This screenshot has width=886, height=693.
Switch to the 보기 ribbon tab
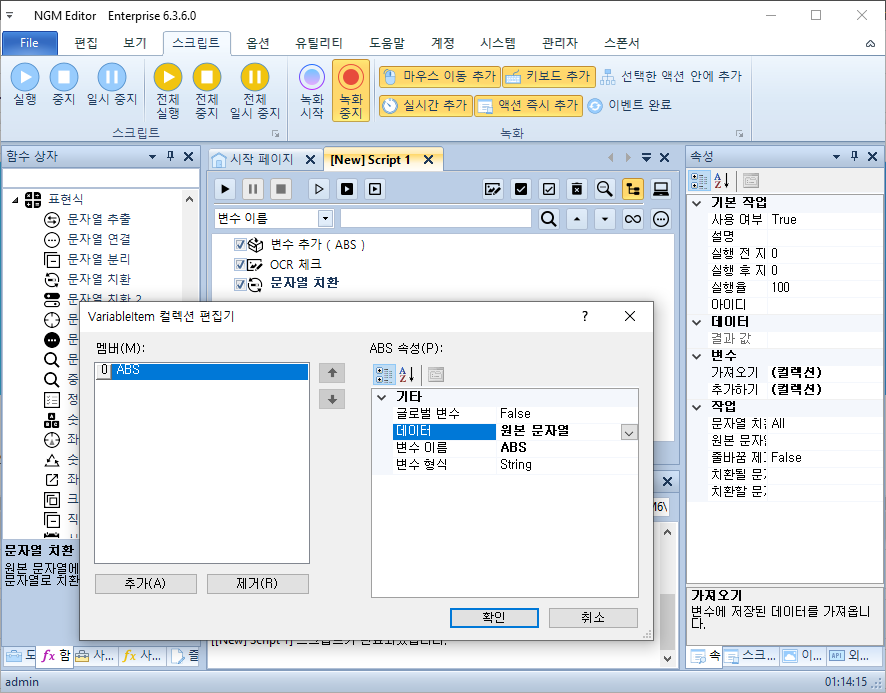[x=135, y=43]
